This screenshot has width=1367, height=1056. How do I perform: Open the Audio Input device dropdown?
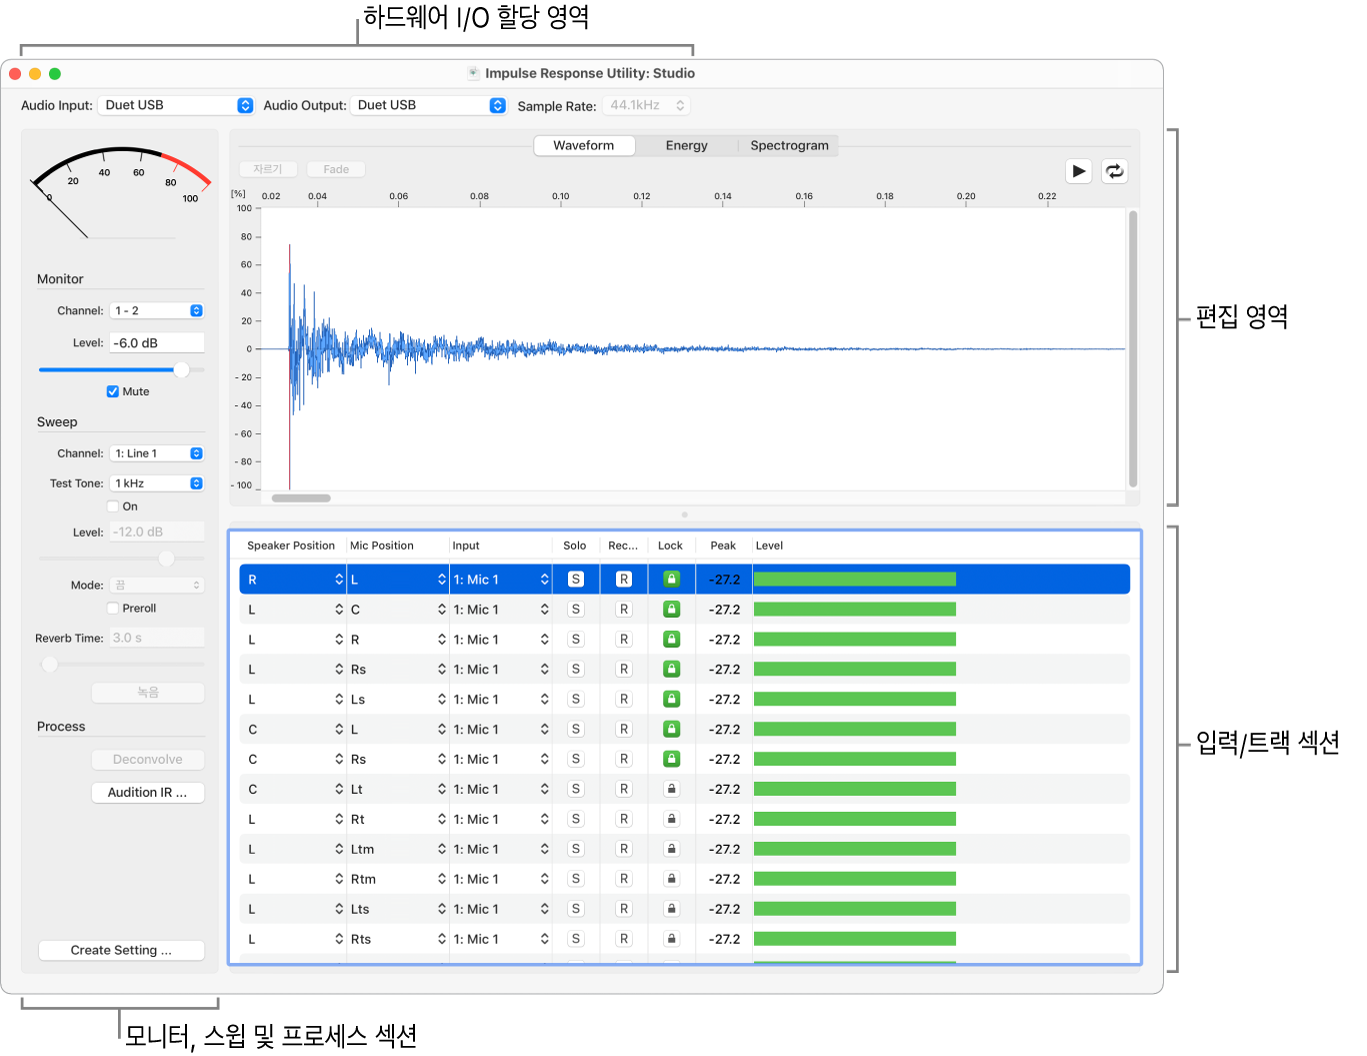point(176,105)
